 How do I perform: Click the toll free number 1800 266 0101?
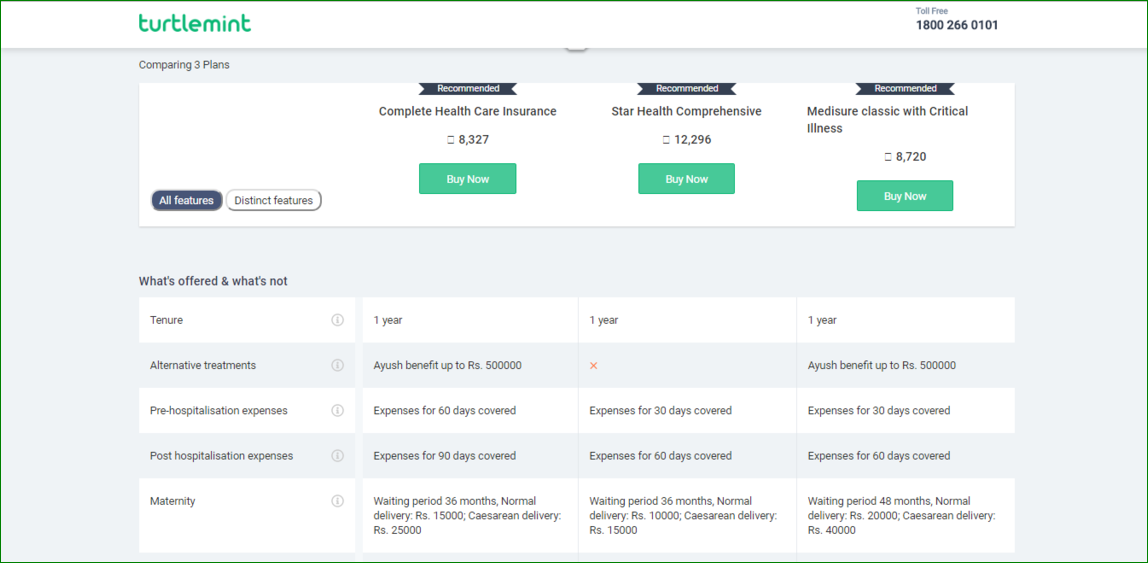pyautogui.click(x=957, y=25)
